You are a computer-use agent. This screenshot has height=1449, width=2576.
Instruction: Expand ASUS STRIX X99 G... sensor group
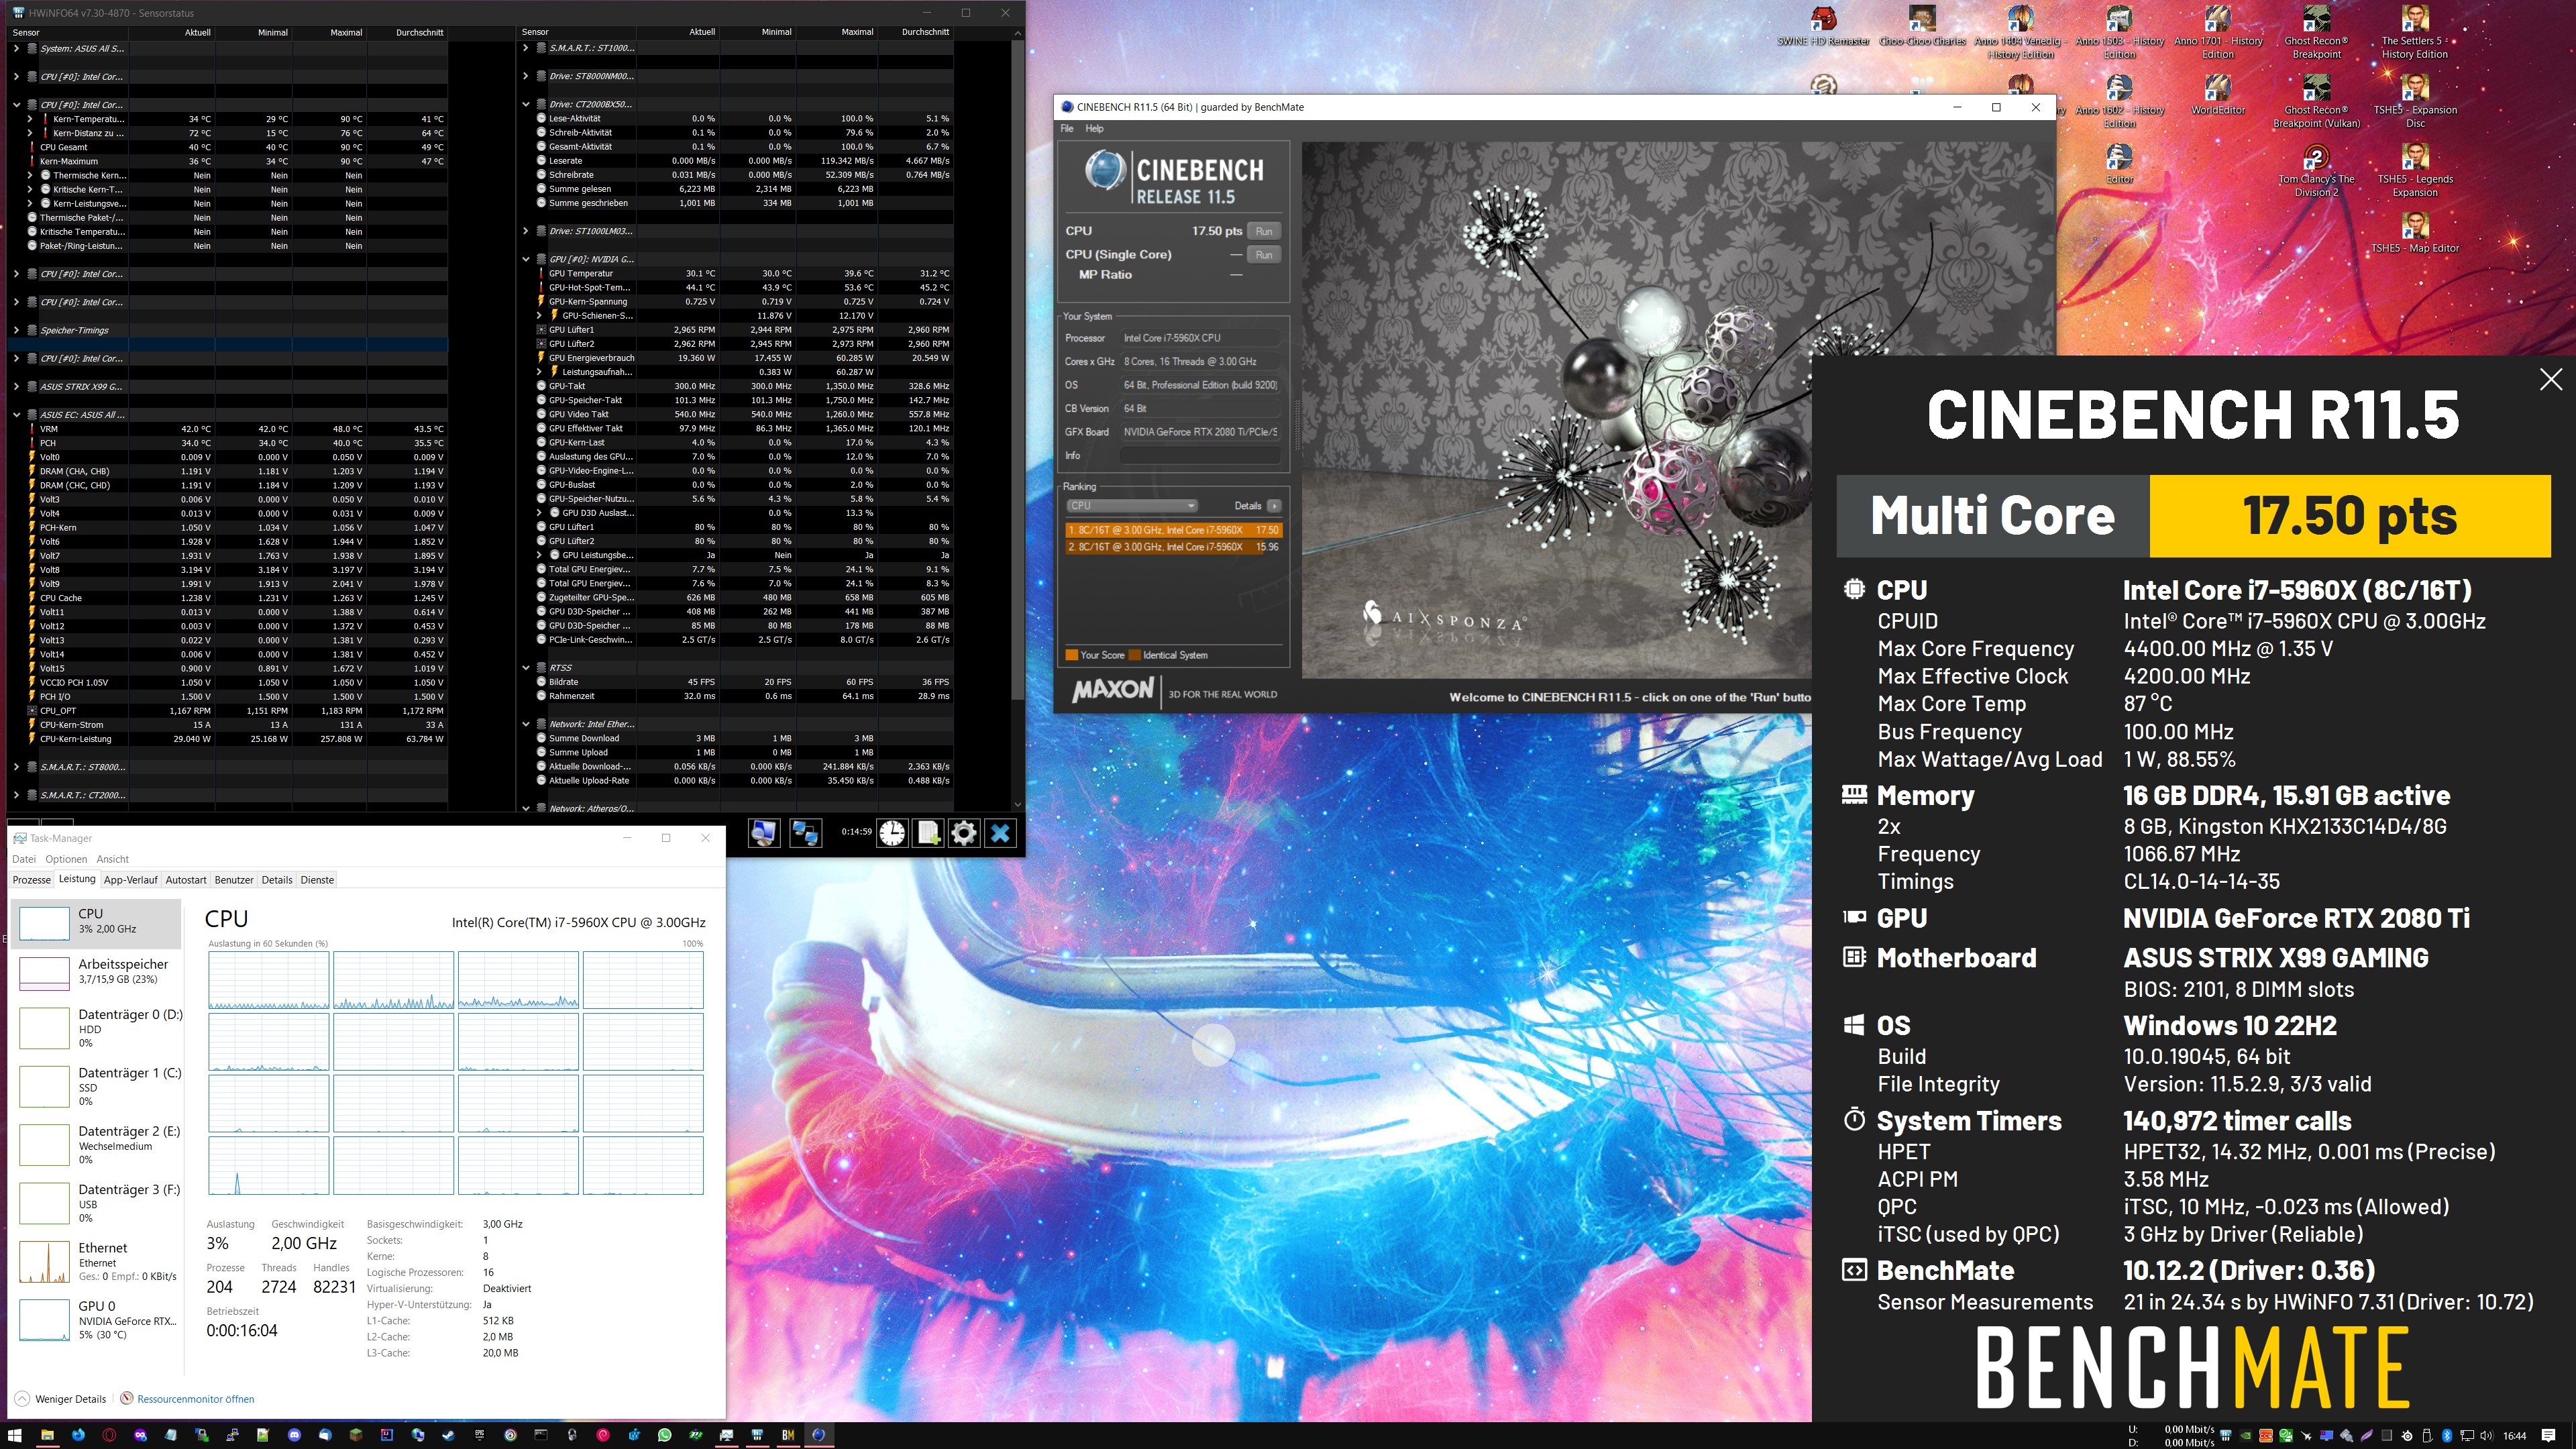pos(16,387)
